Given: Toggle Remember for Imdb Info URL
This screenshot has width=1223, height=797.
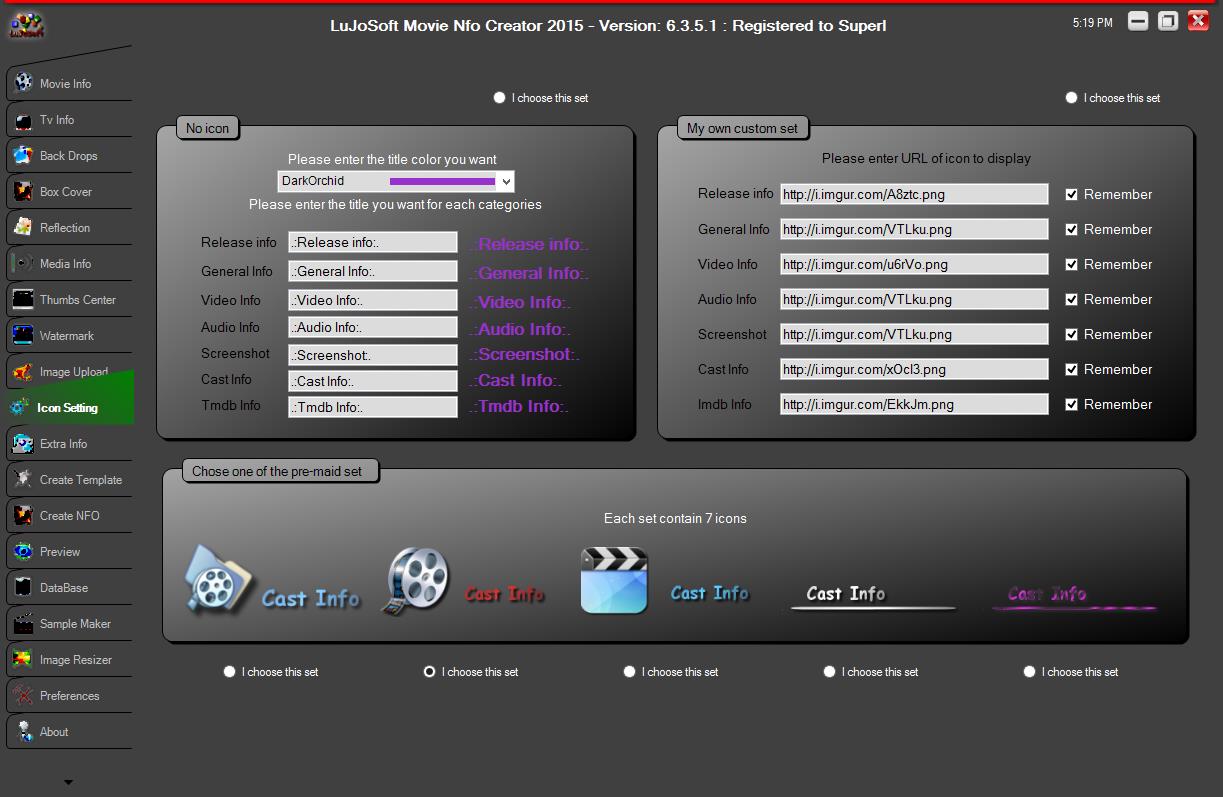Looking at the screenshot, I should coord(1072,404).
